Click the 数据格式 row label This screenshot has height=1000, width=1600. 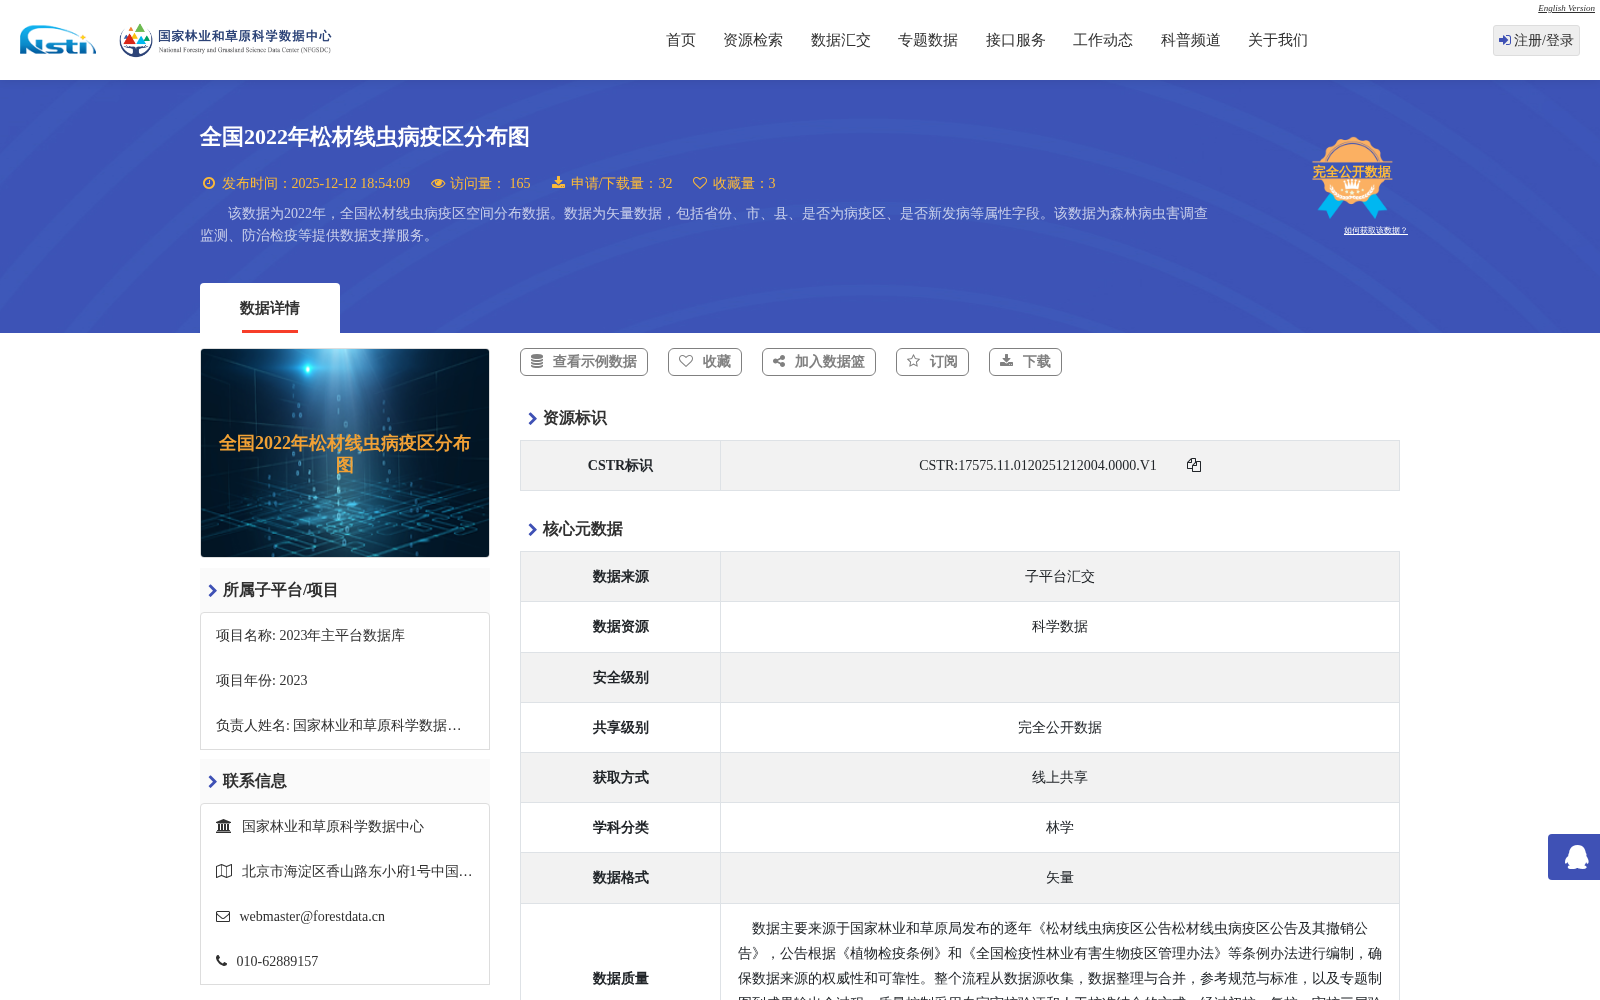point(620,877)
